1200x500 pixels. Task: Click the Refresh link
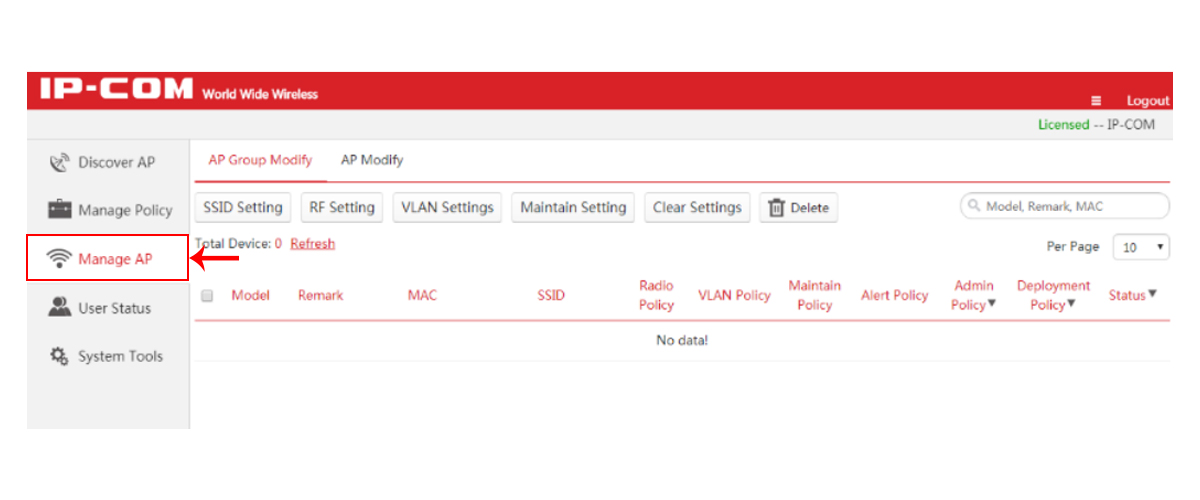pyautogui.click(x=313, y=243)
